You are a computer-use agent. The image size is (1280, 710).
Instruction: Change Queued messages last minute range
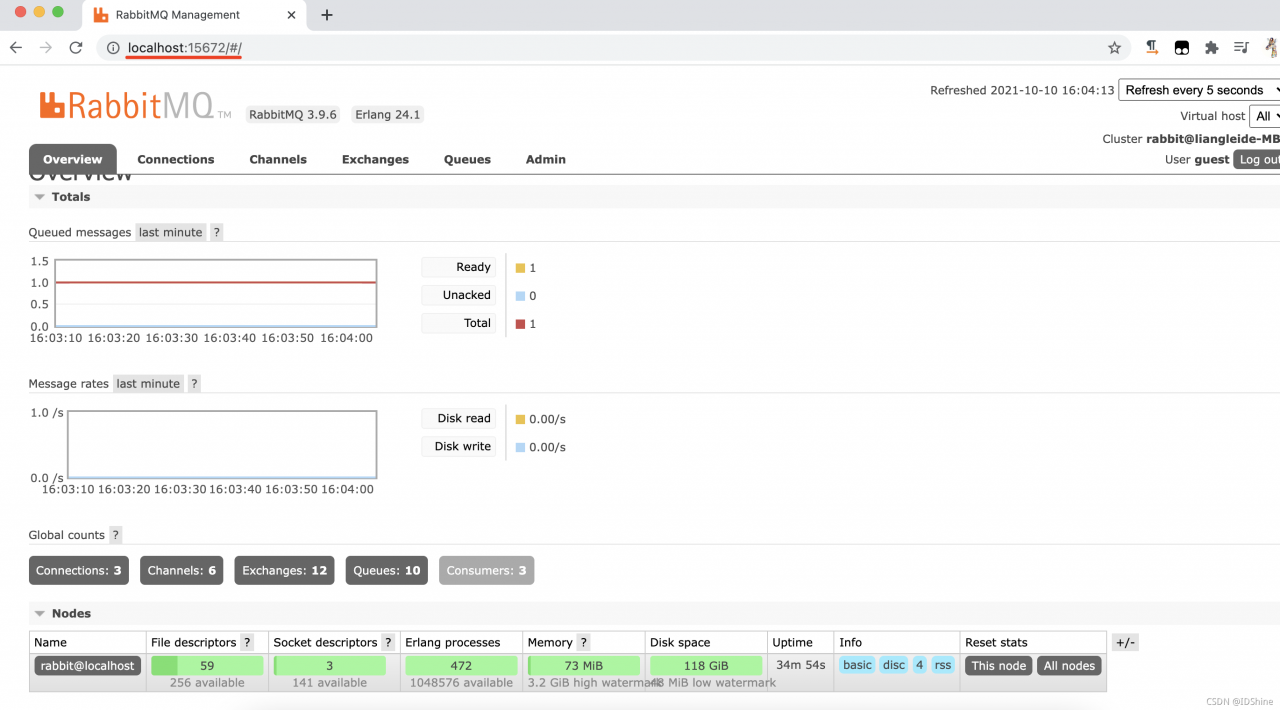click(171, 232)
